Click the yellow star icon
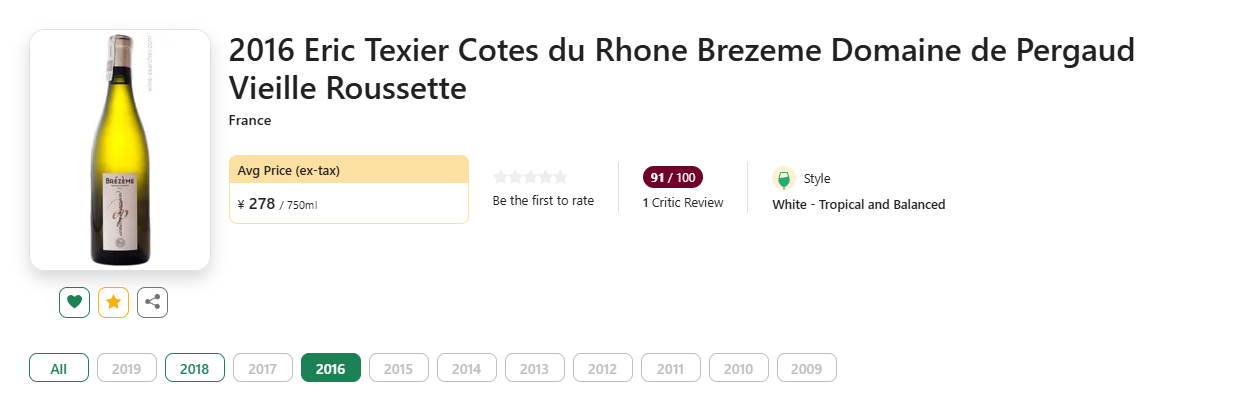The width and height of the screenshot is (1235, 410). 113,302
